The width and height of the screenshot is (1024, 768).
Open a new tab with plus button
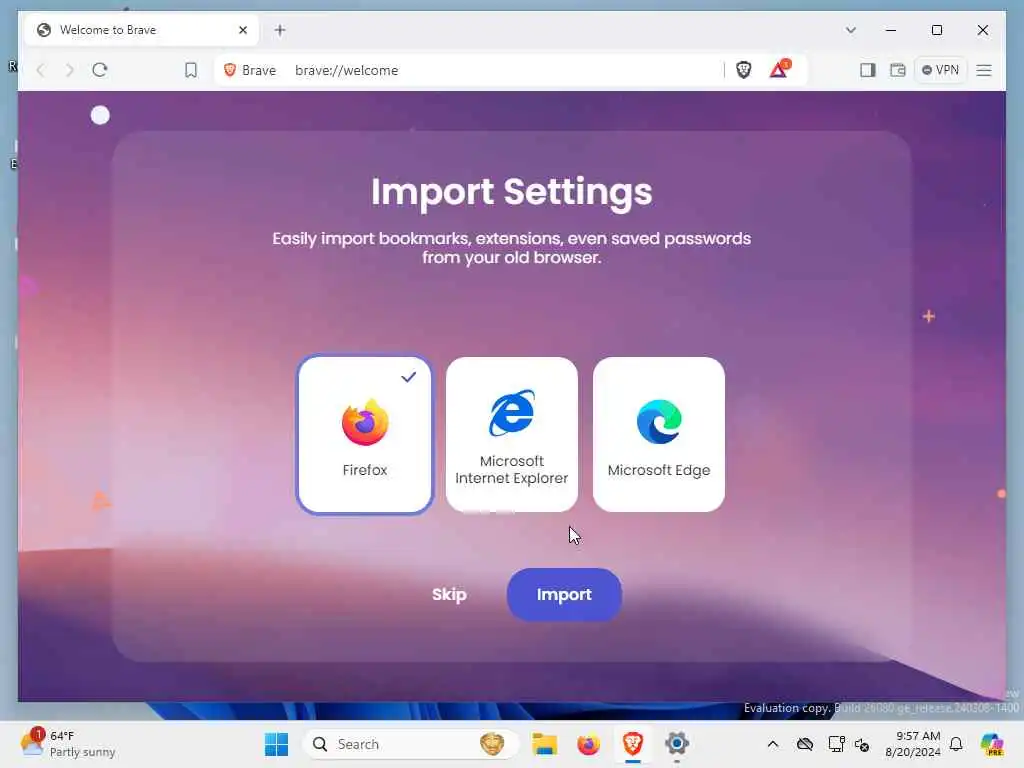tap(280, 30)
